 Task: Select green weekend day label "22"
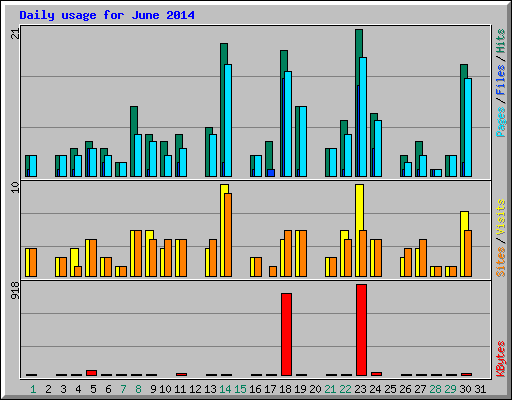345,389
